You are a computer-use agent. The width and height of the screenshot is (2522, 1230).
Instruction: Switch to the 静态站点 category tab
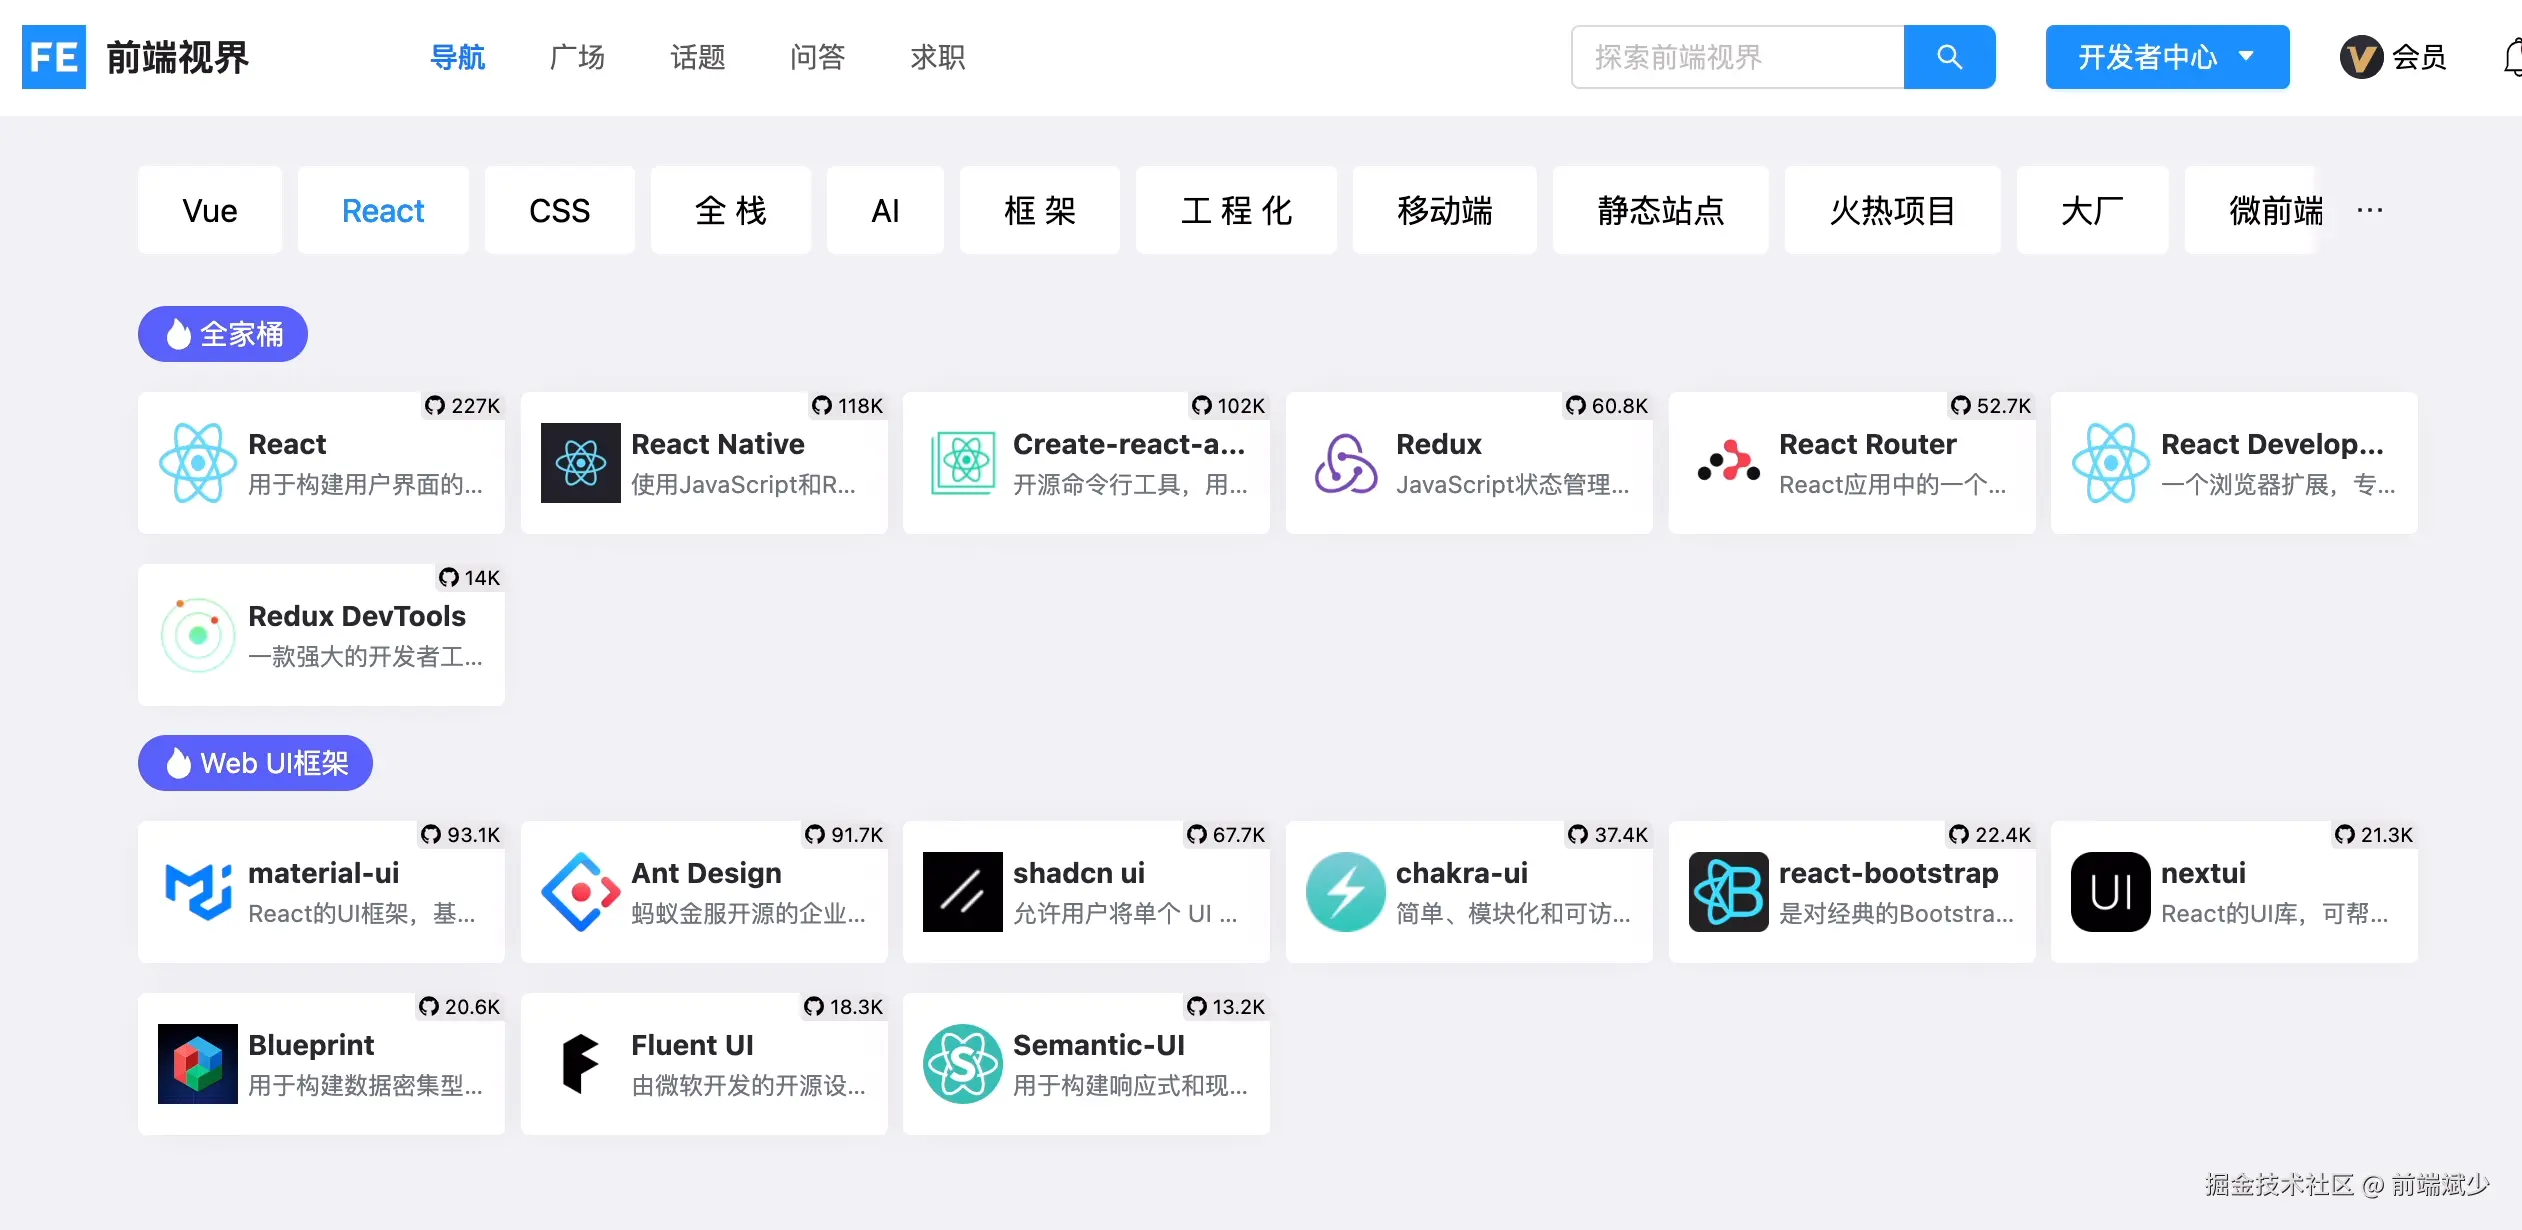click(1661, 210)
